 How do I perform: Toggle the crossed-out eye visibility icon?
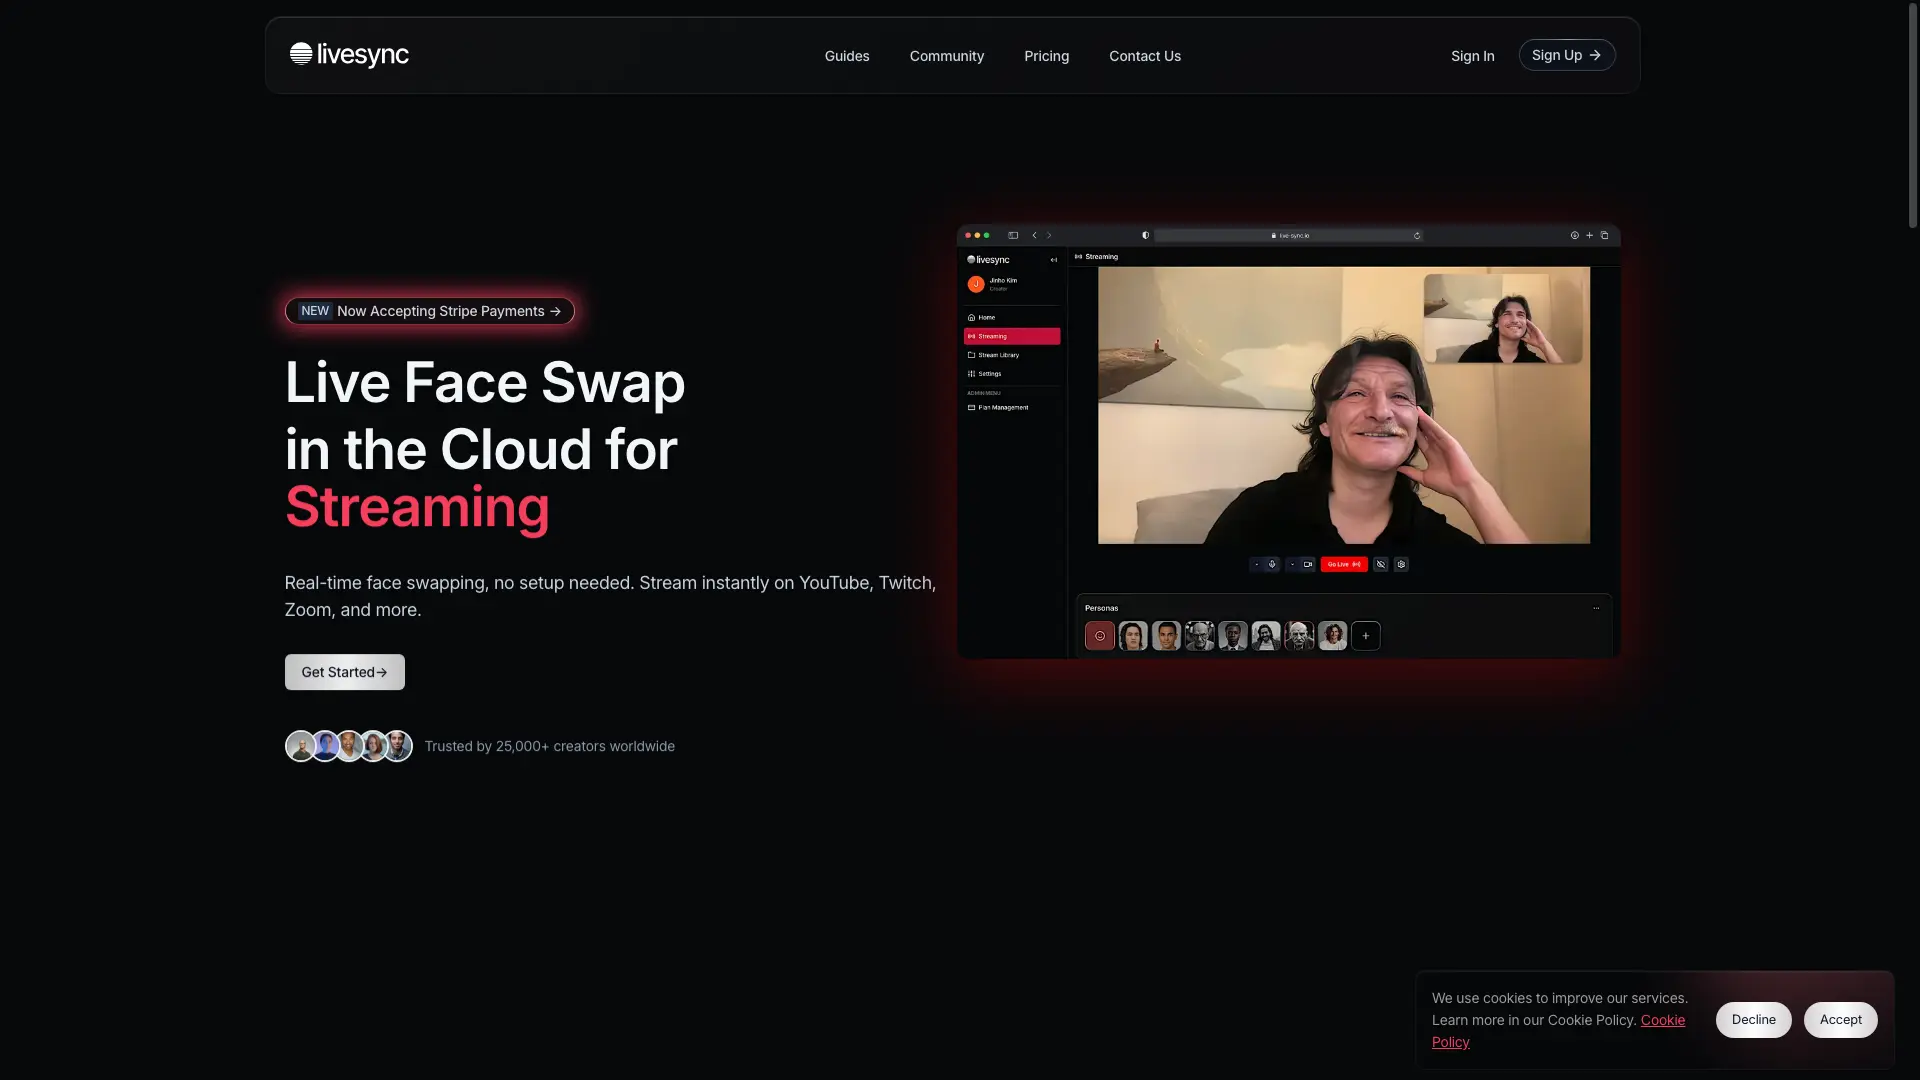[1380, 564]
